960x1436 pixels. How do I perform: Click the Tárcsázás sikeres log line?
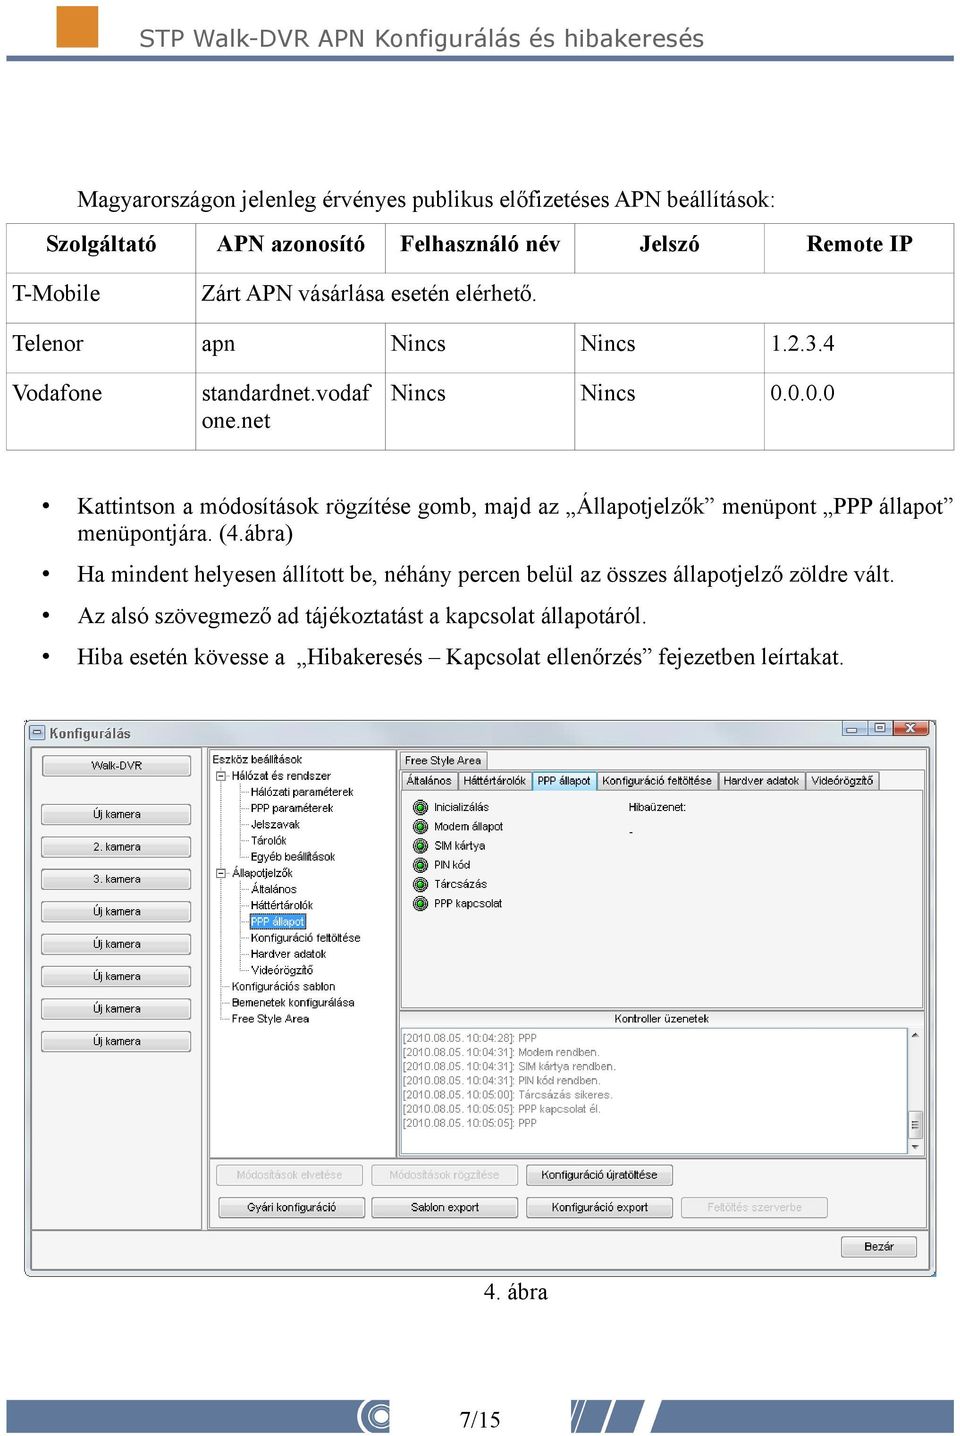507,1095
